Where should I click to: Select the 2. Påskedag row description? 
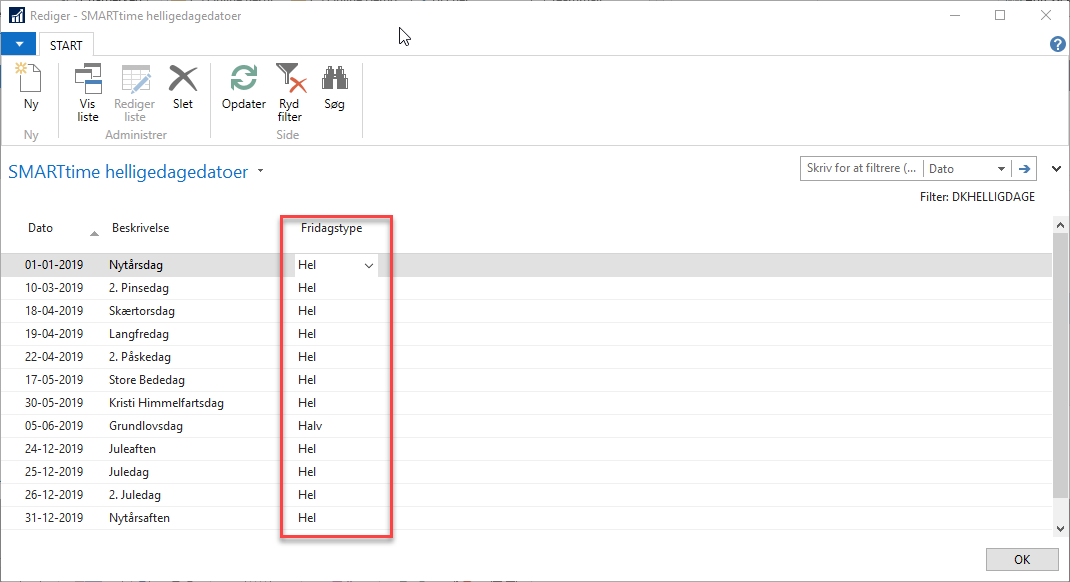coord(140,357)
